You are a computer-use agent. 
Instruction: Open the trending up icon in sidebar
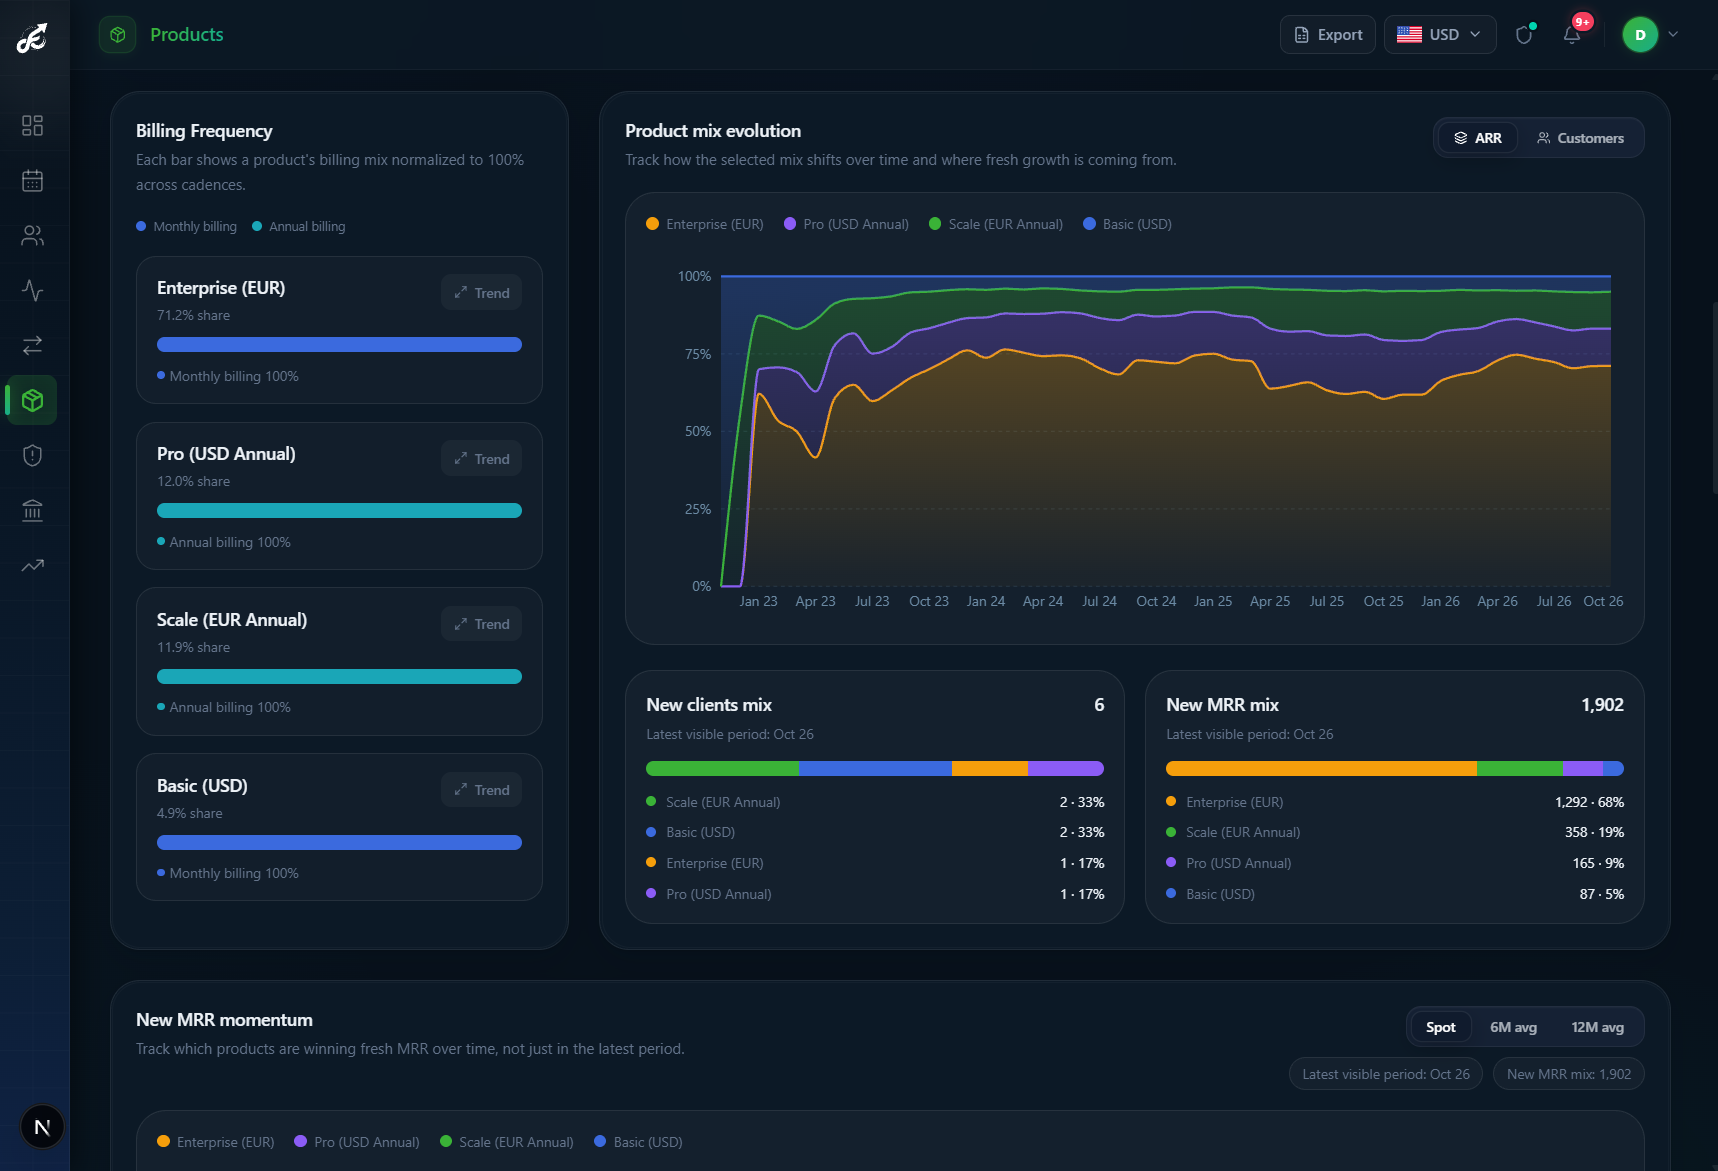coord(32,565)
